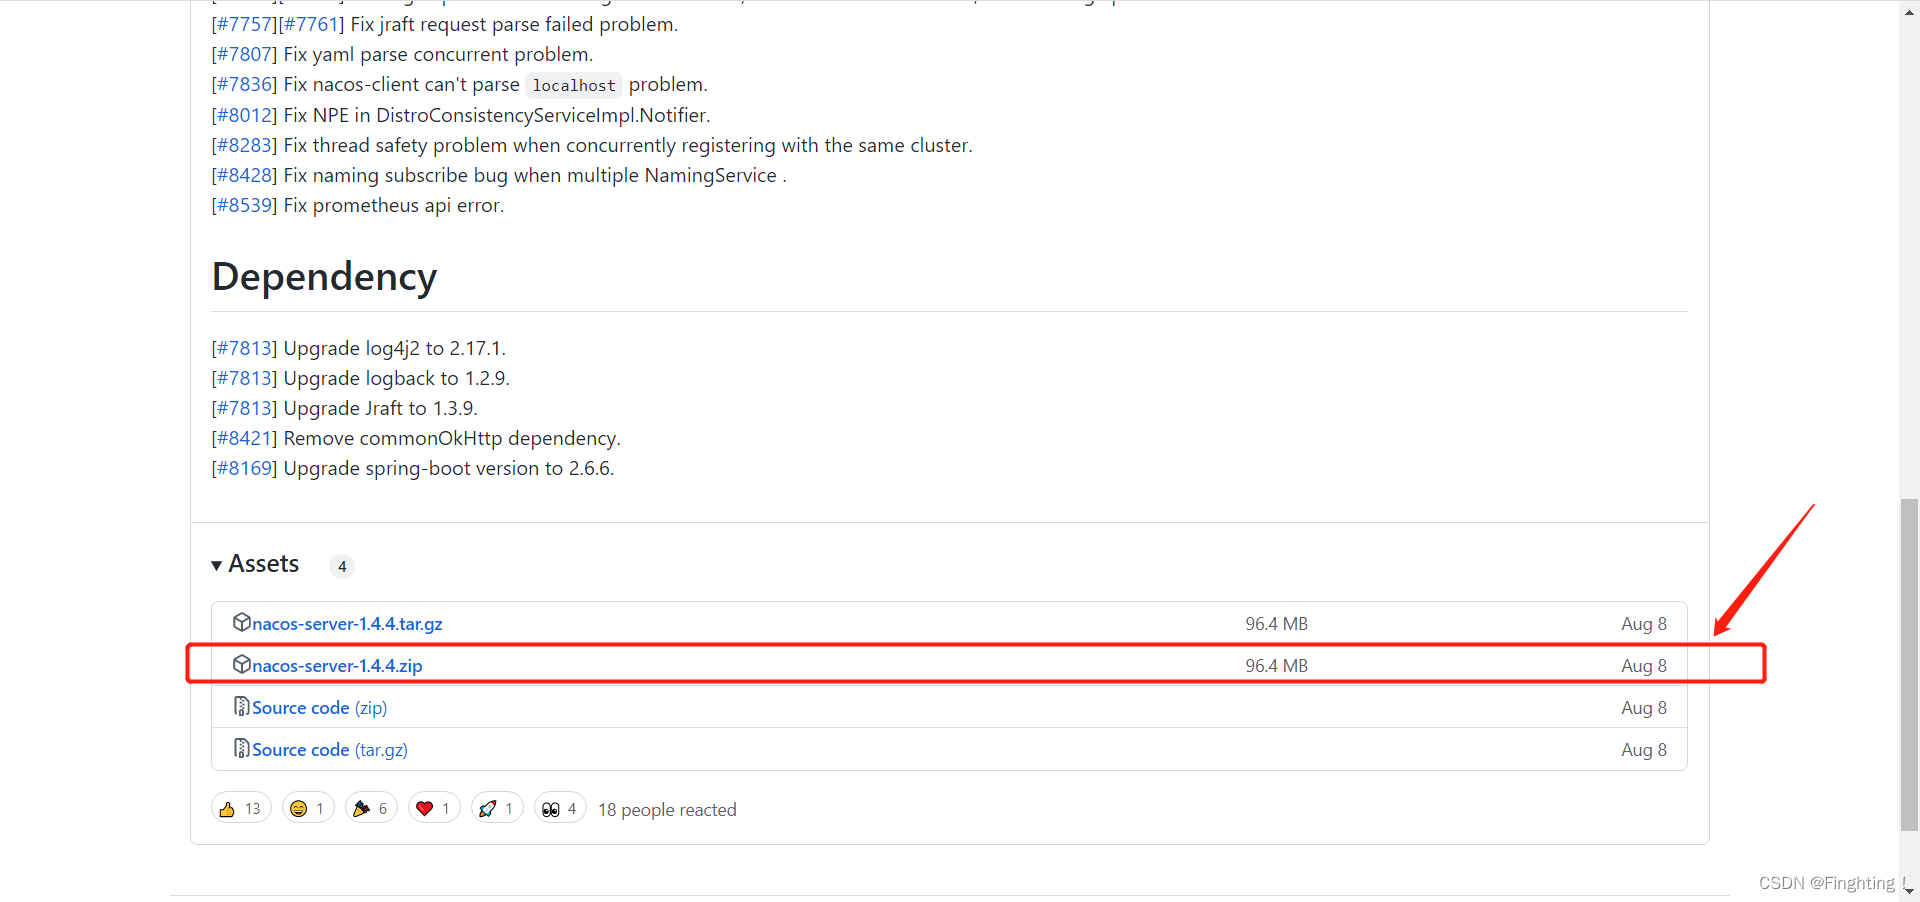Download Source code (tar.gz)
The height and width of the screenshot is (902, 1920).
(330, 749)
